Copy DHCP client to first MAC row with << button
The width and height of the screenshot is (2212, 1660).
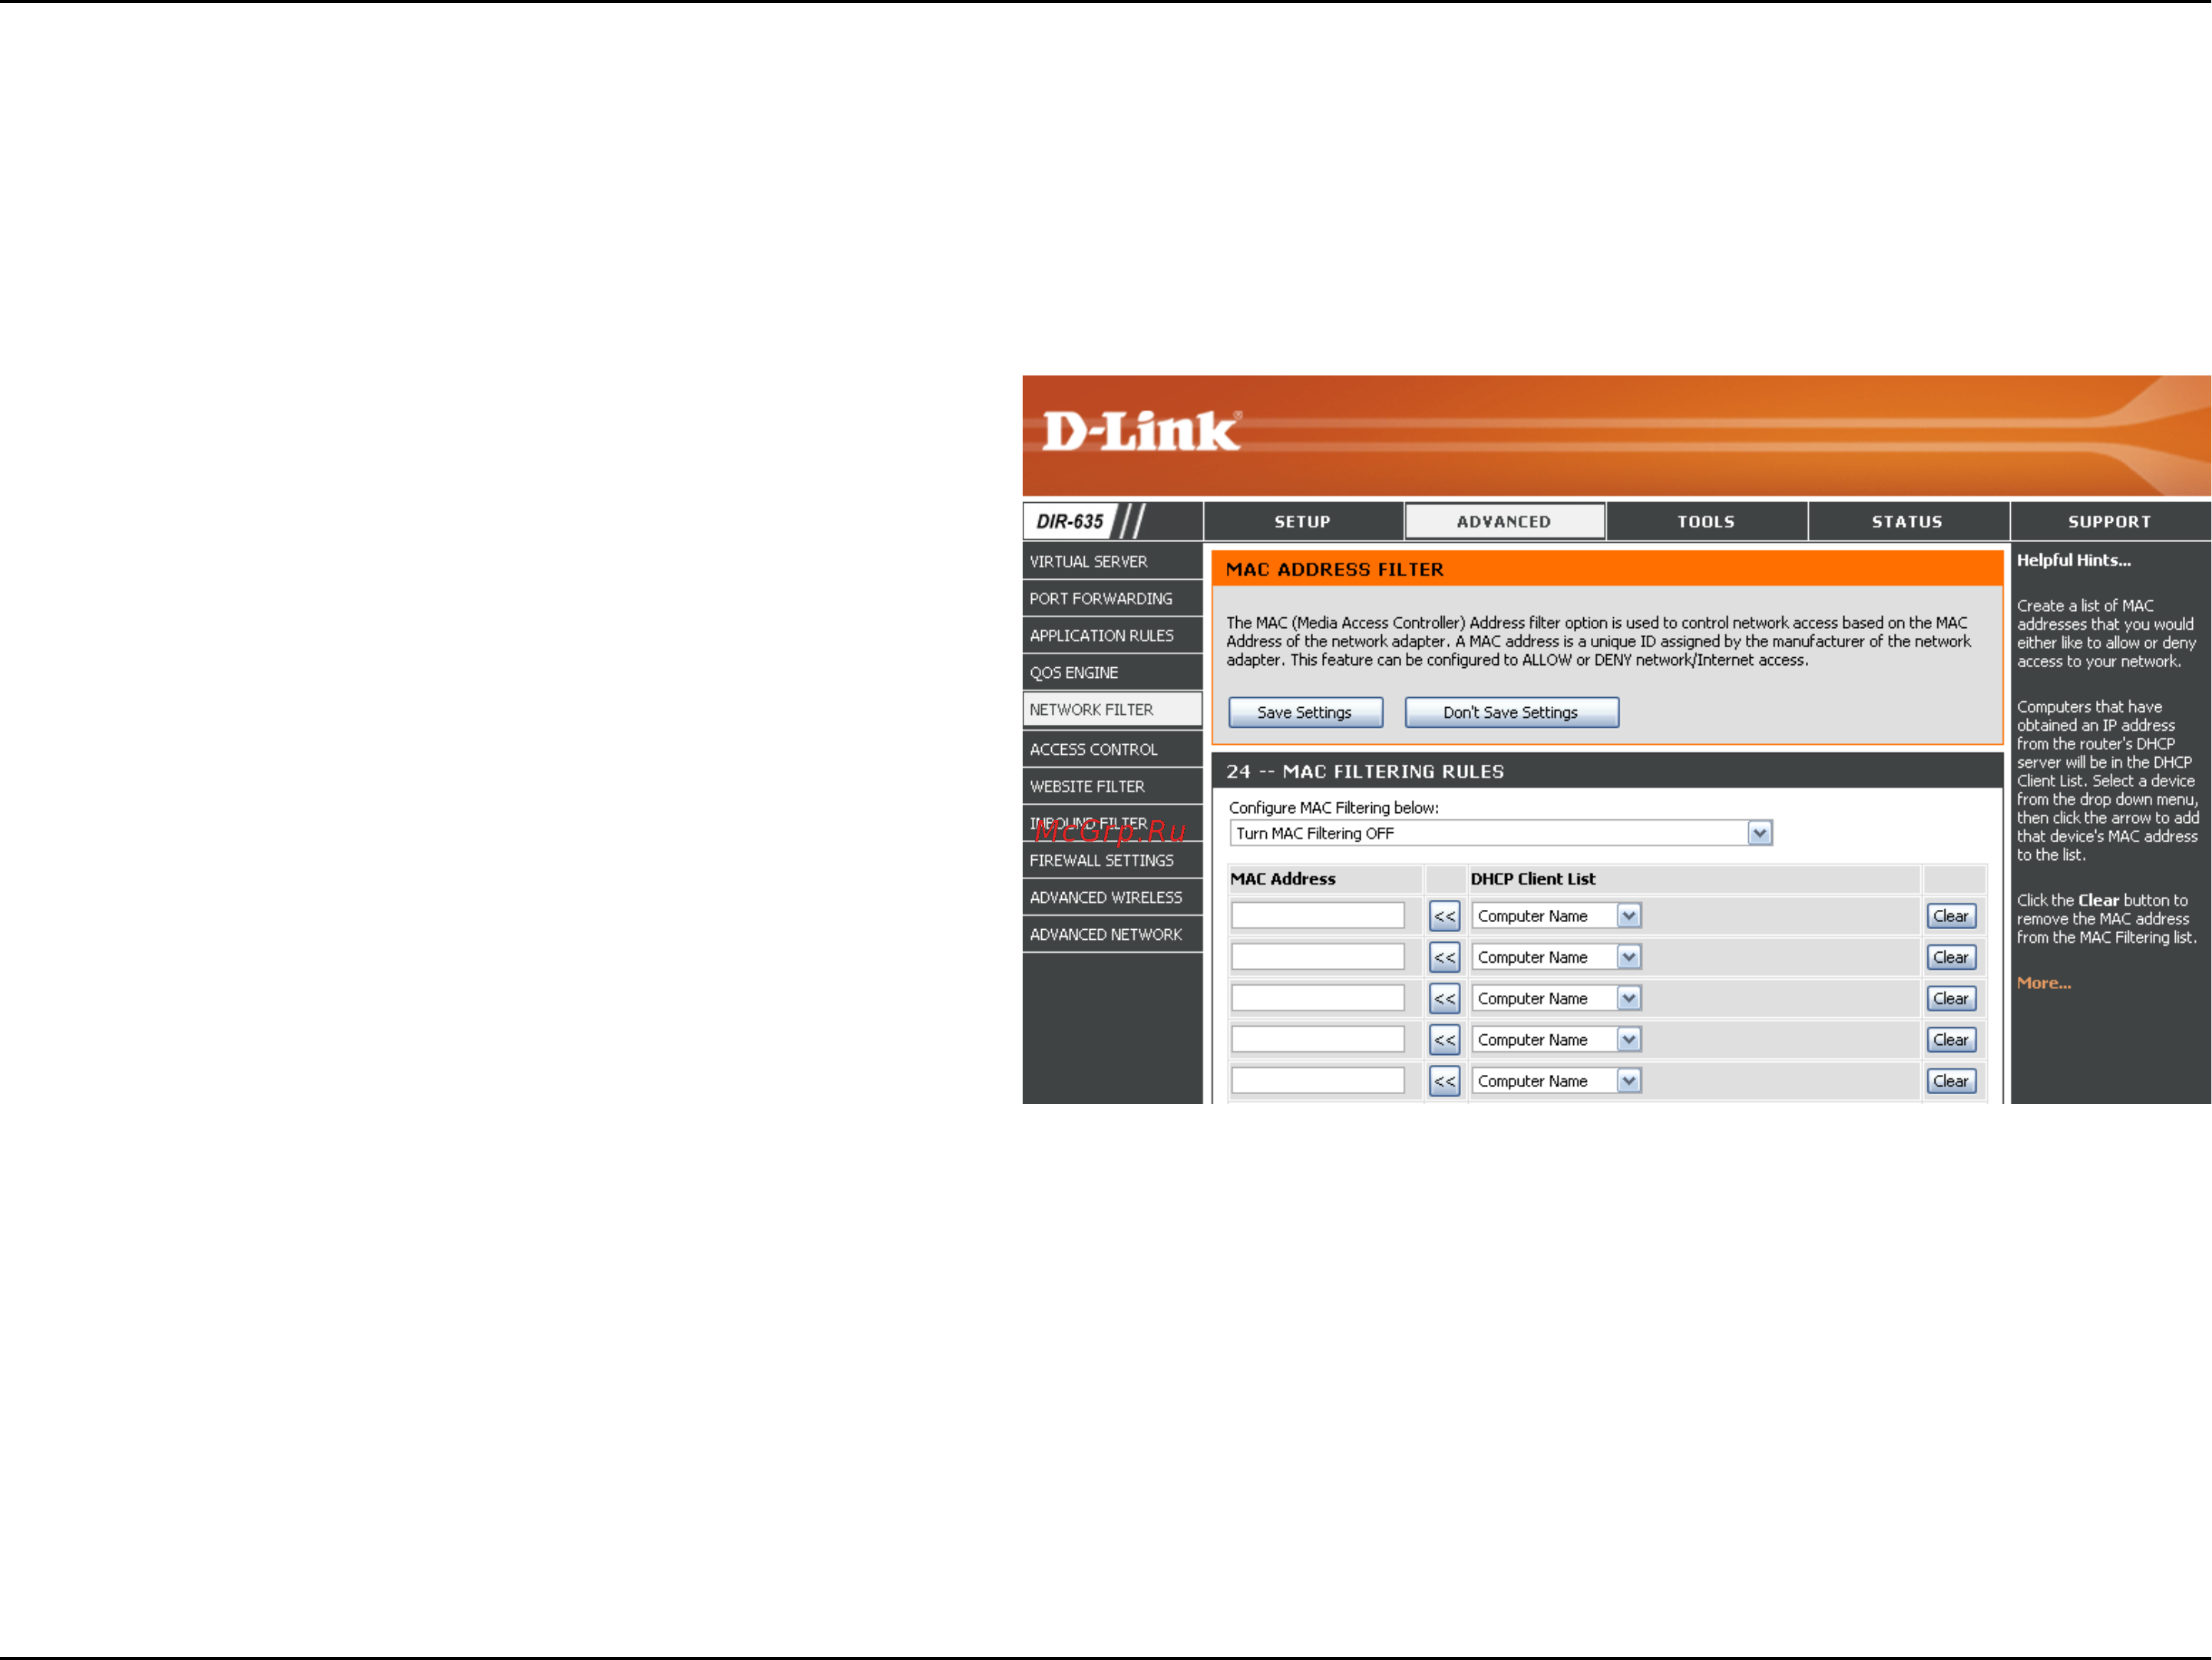(x=1444, y=916)
